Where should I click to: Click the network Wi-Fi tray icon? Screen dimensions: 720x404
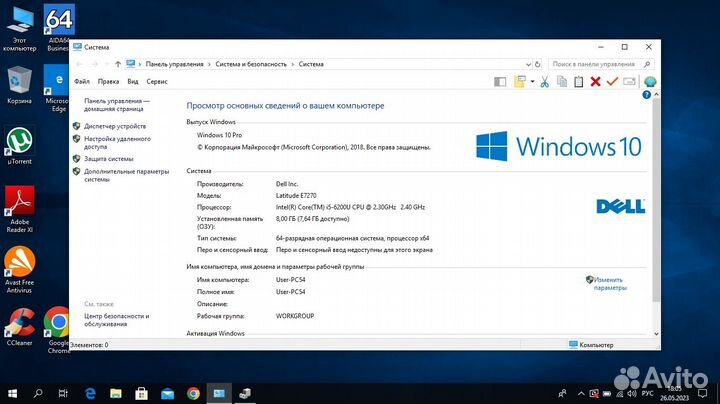coord(619,393)
